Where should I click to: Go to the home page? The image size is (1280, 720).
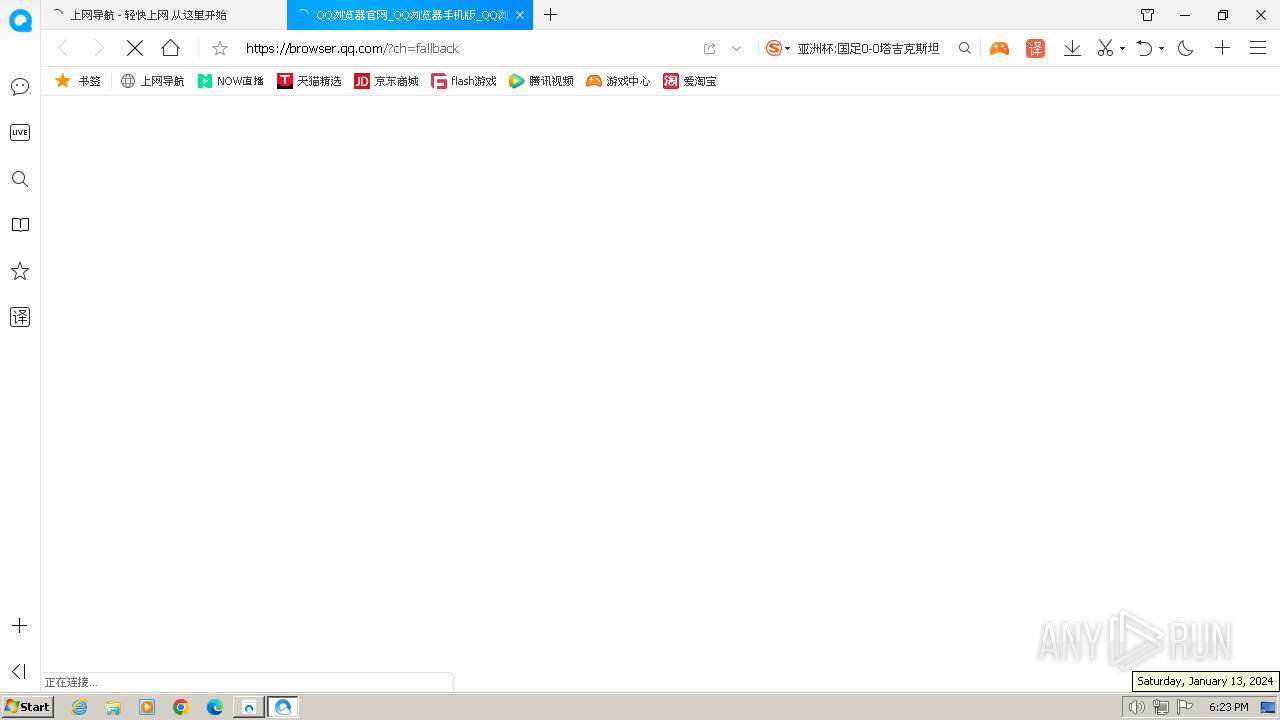pos(171,48)
